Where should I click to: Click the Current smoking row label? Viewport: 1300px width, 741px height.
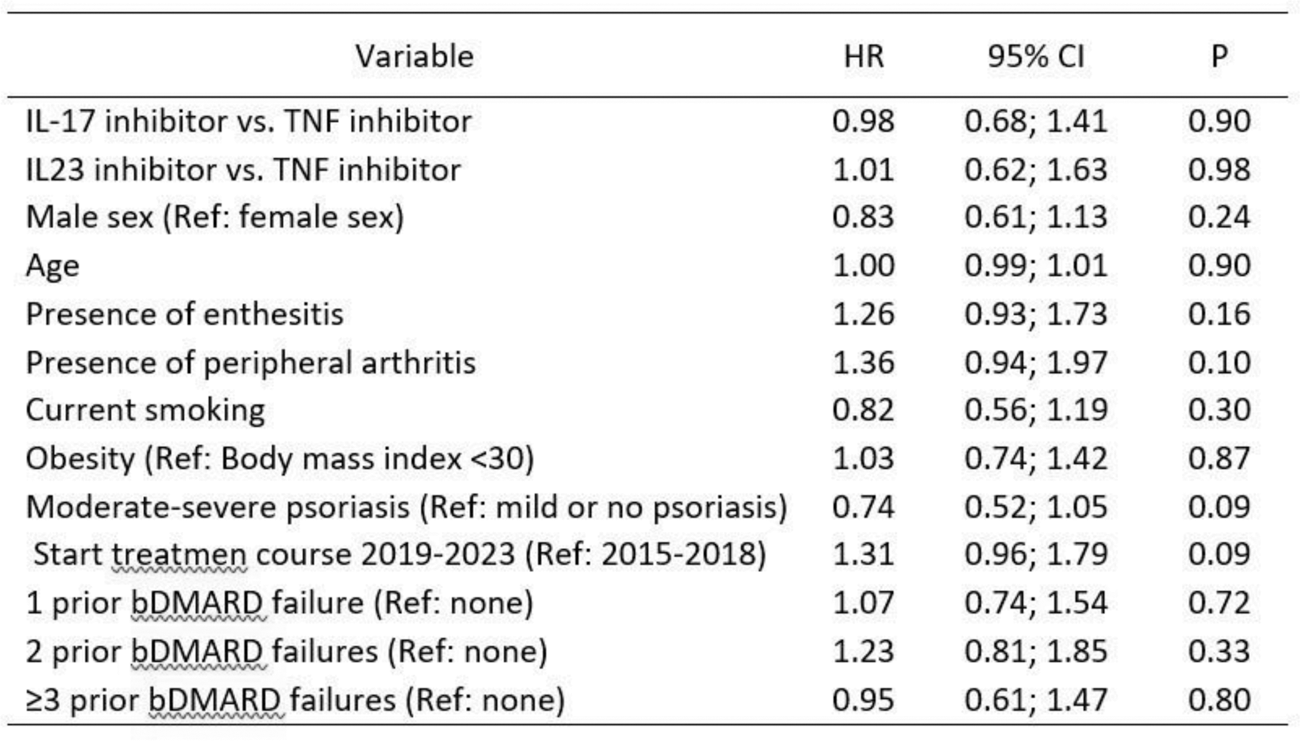tap(145, 410)
